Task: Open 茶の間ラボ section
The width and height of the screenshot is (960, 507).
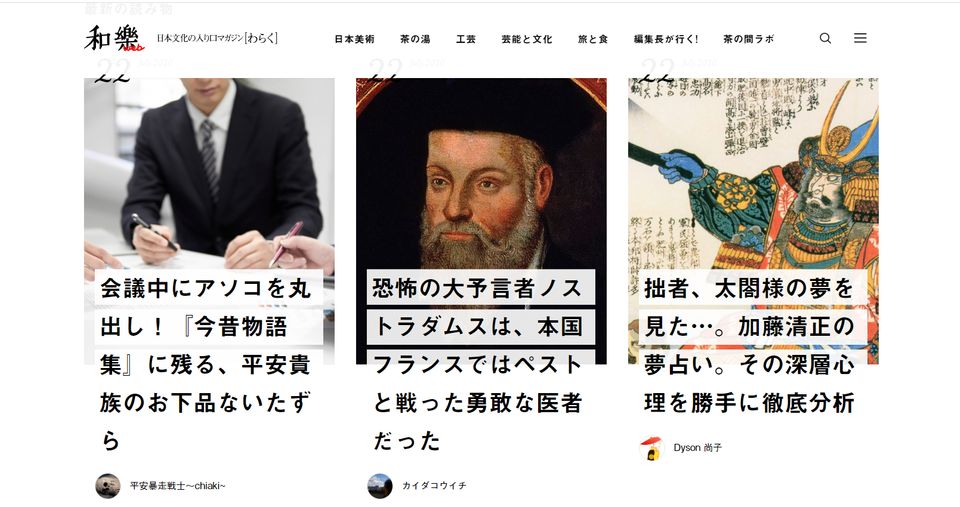Action: 749,39
